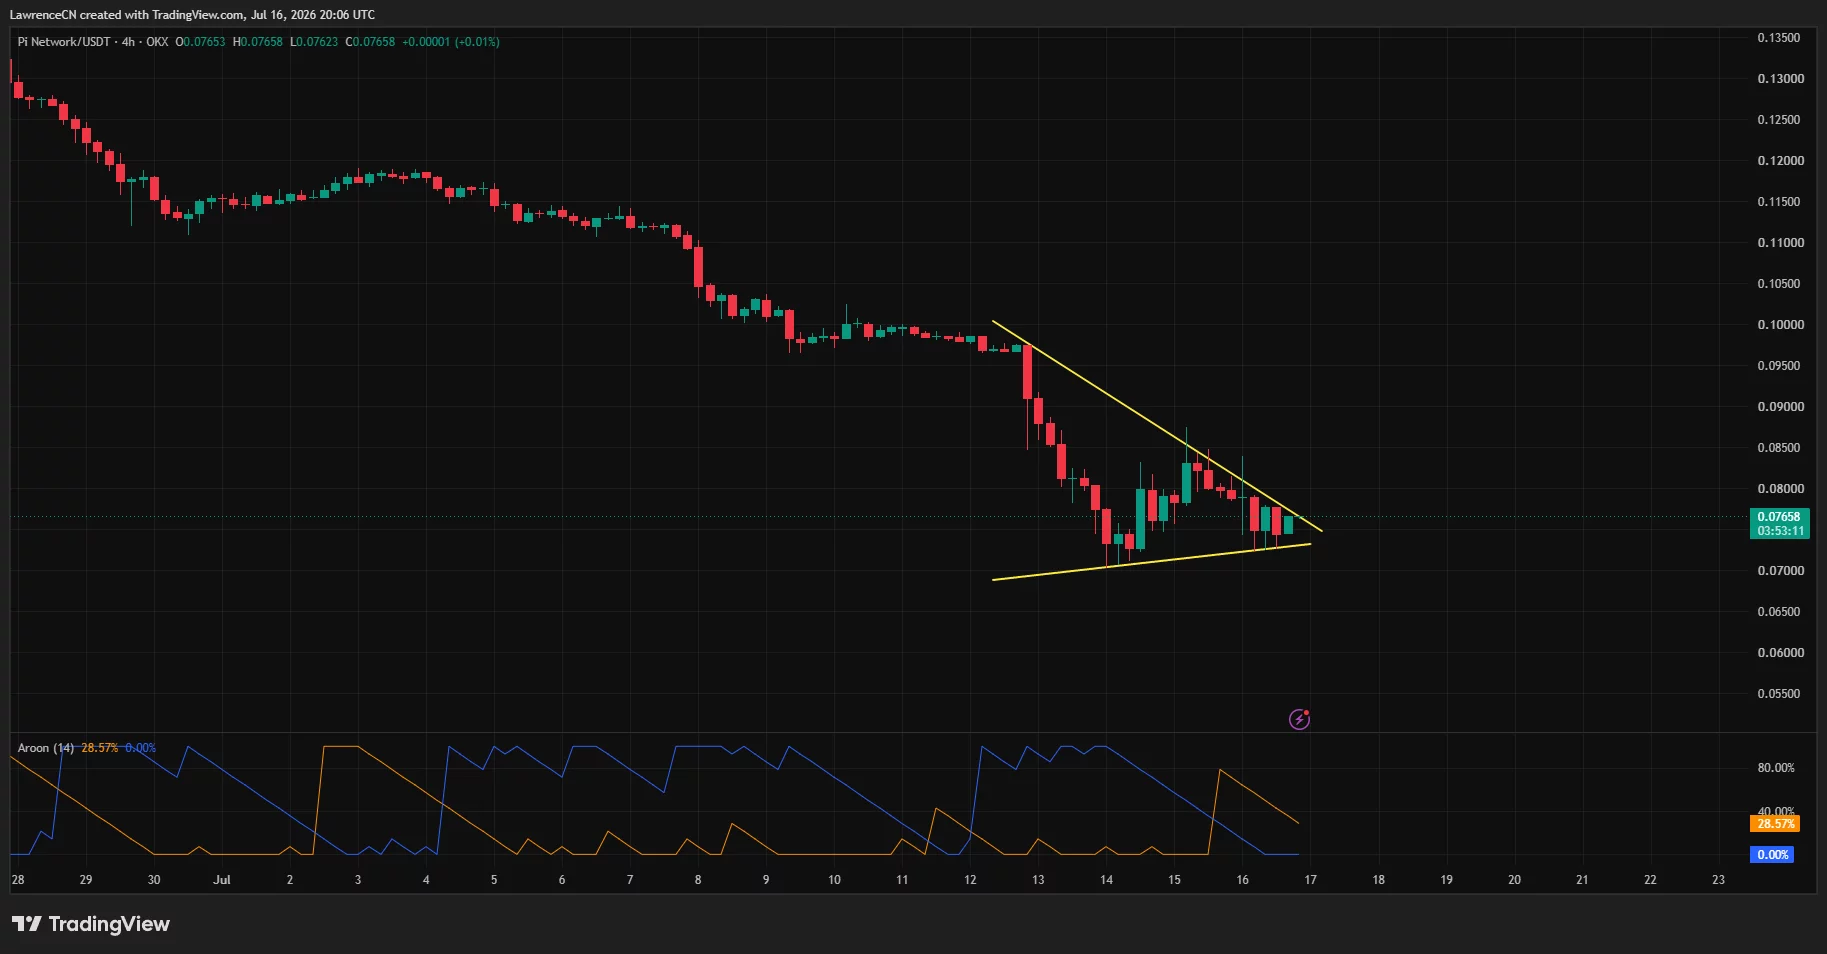Click the 12 date label on the time axis
The image size is (1827, 954).
(970, 880)
